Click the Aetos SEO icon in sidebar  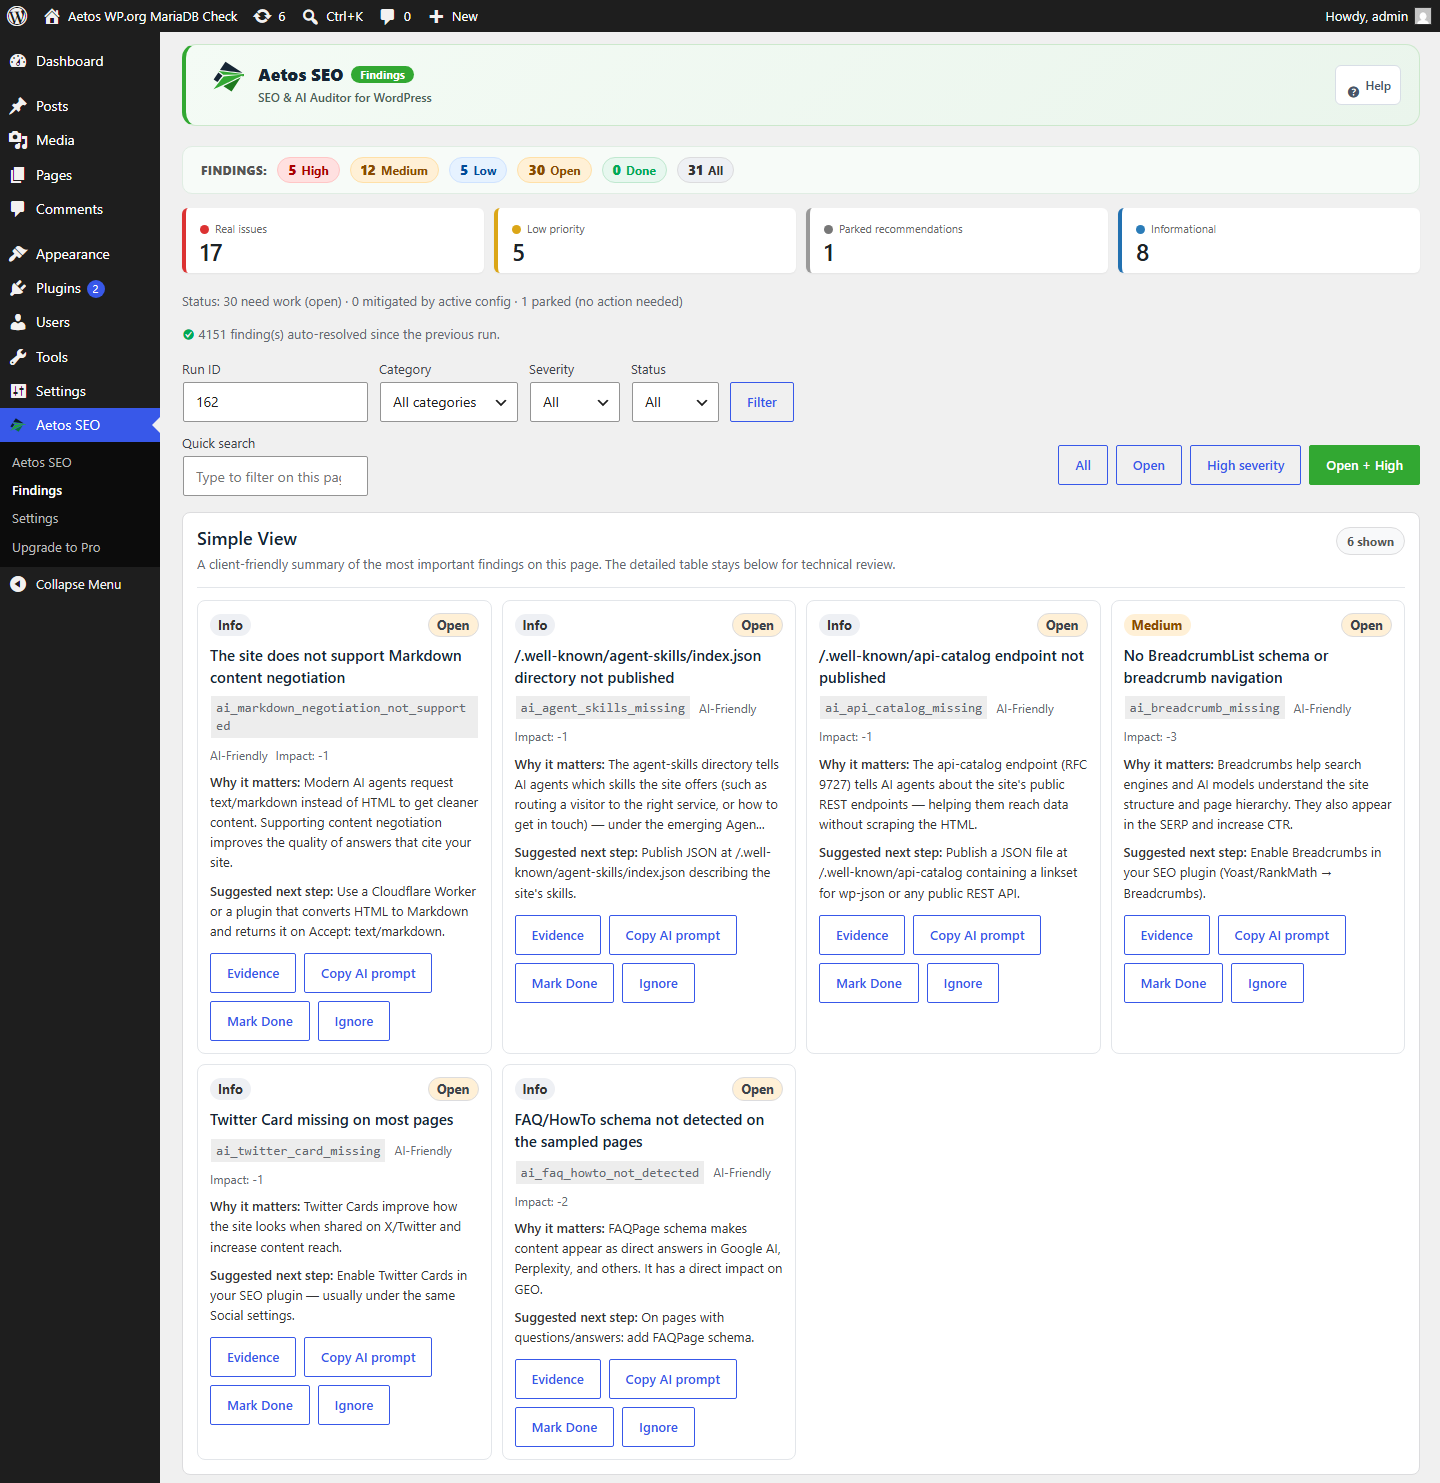[x=18, y=425]
